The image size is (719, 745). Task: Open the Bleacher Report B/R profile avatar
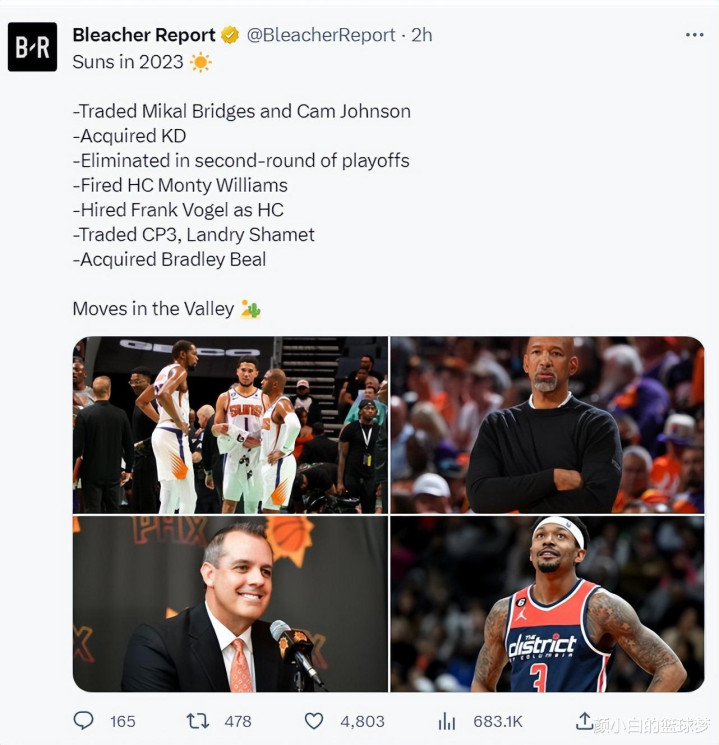[32, 47]
